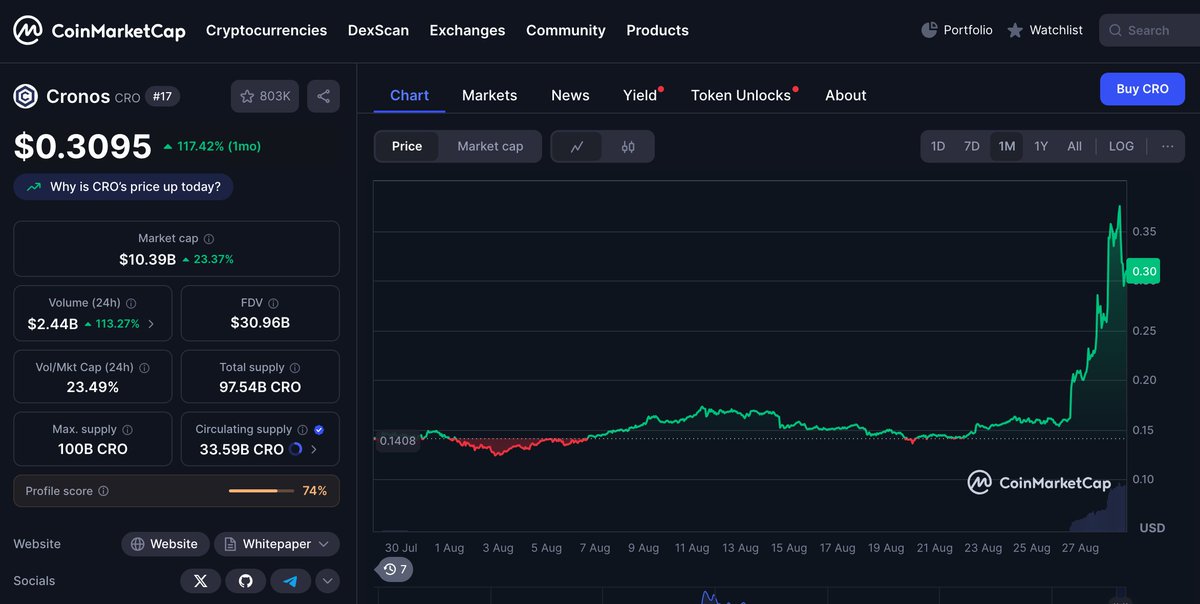This screenshot has width=1200, height=604.
Task: Set chart range to 7D
Action: coord(971,146)
